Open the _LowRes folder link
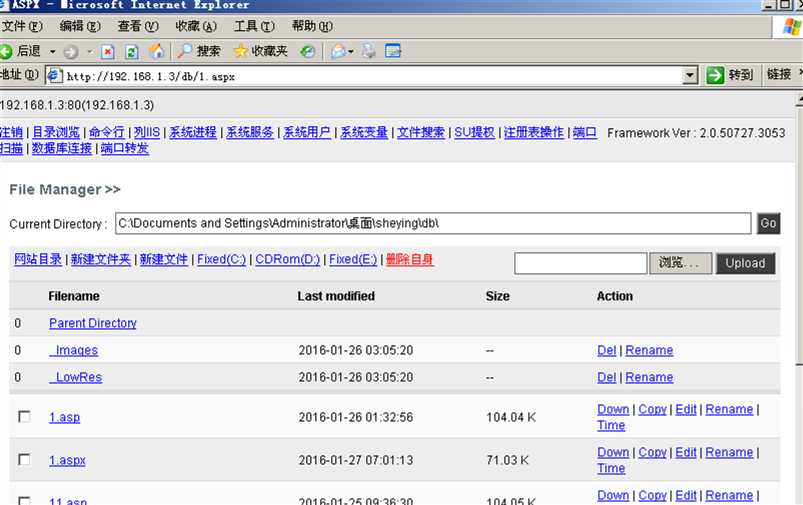This screenshot has width=803, height=505. 76,377
